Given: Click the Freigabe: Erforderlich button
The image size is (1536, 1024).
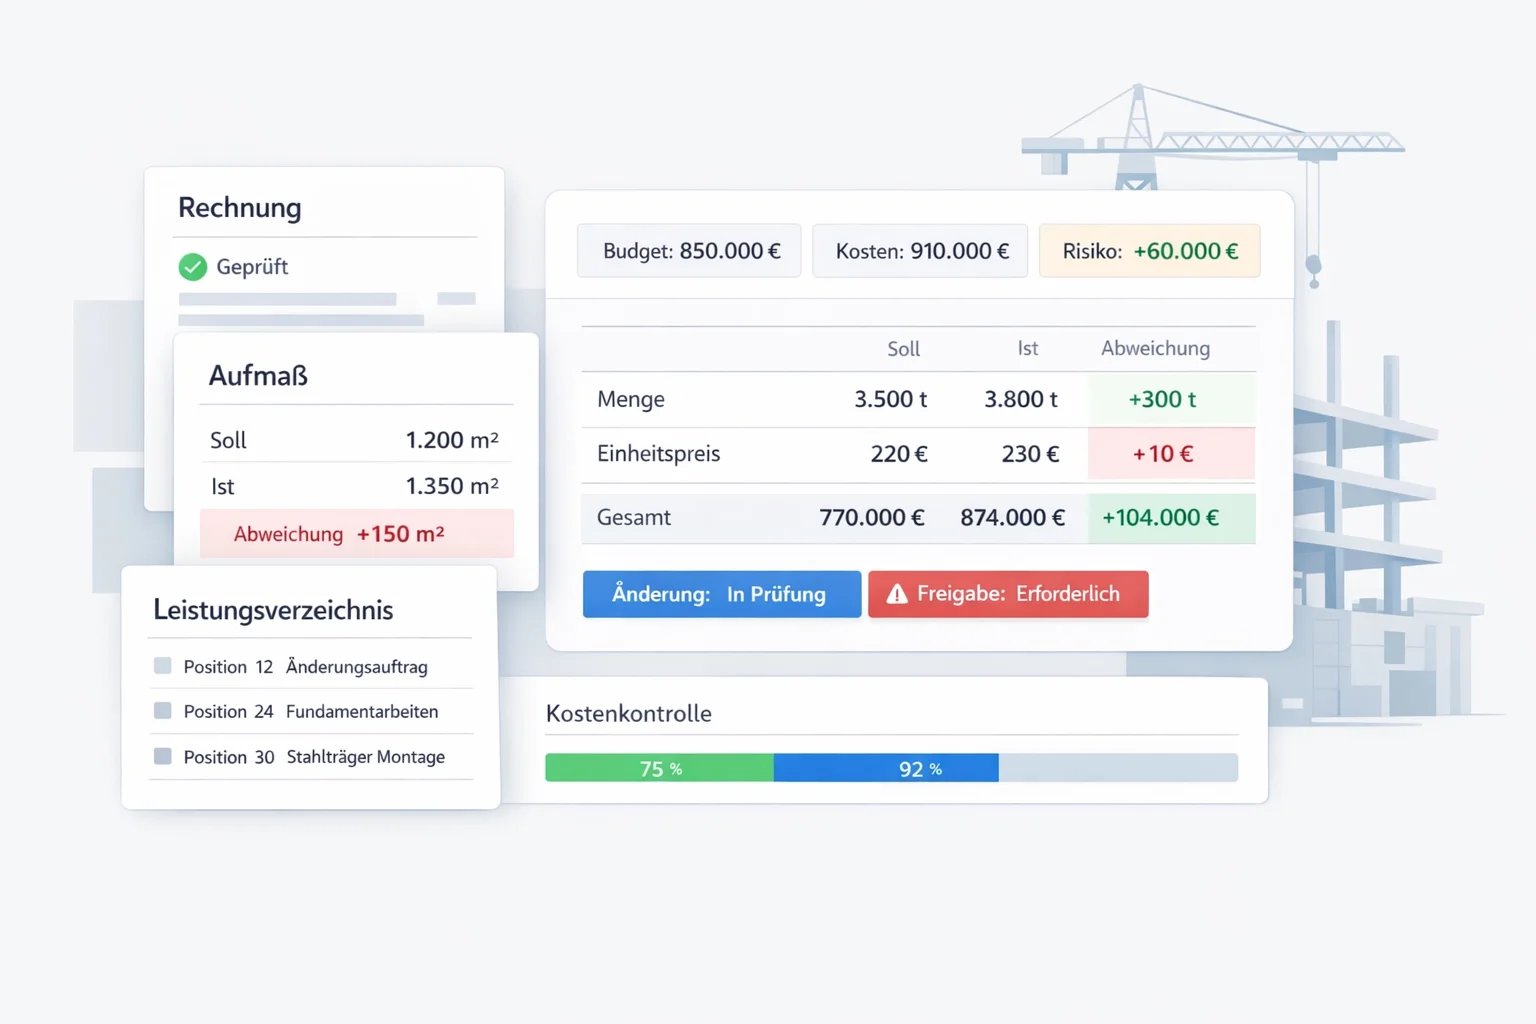Looking at the screenshot, I should pos(1008,594).
